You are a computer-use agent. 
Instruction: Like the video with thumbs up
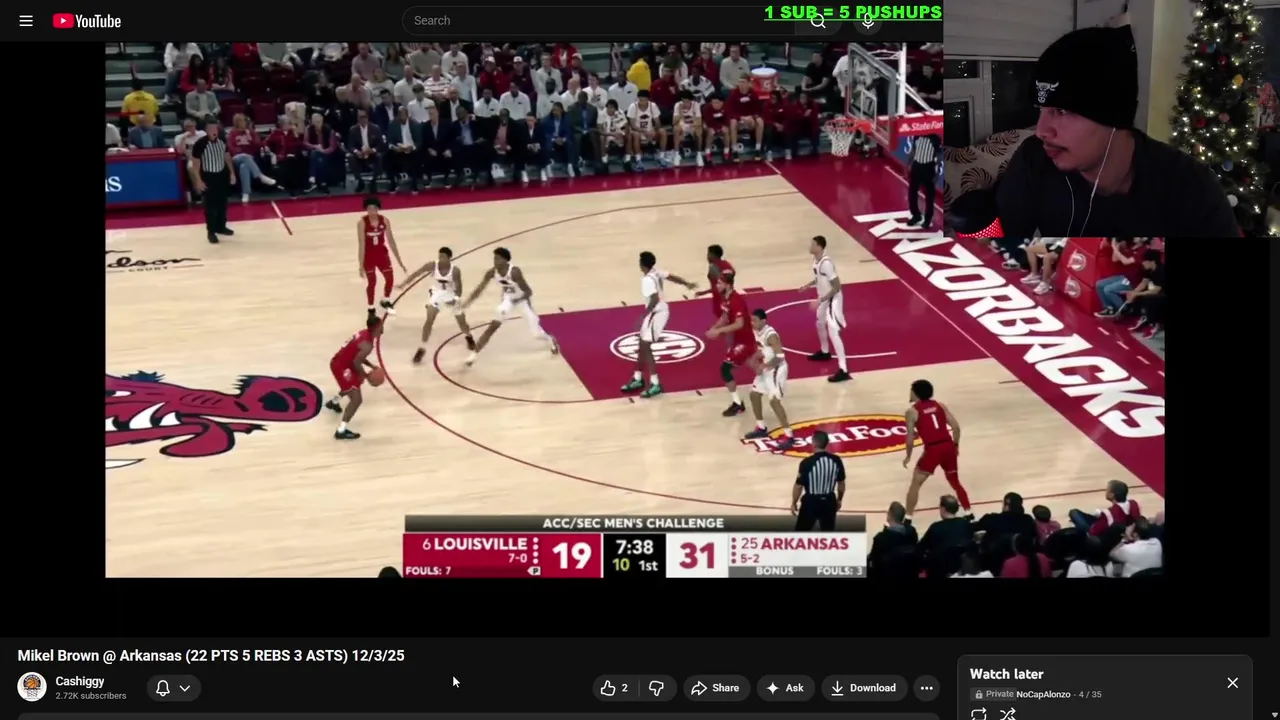click(x=614, y=688)
